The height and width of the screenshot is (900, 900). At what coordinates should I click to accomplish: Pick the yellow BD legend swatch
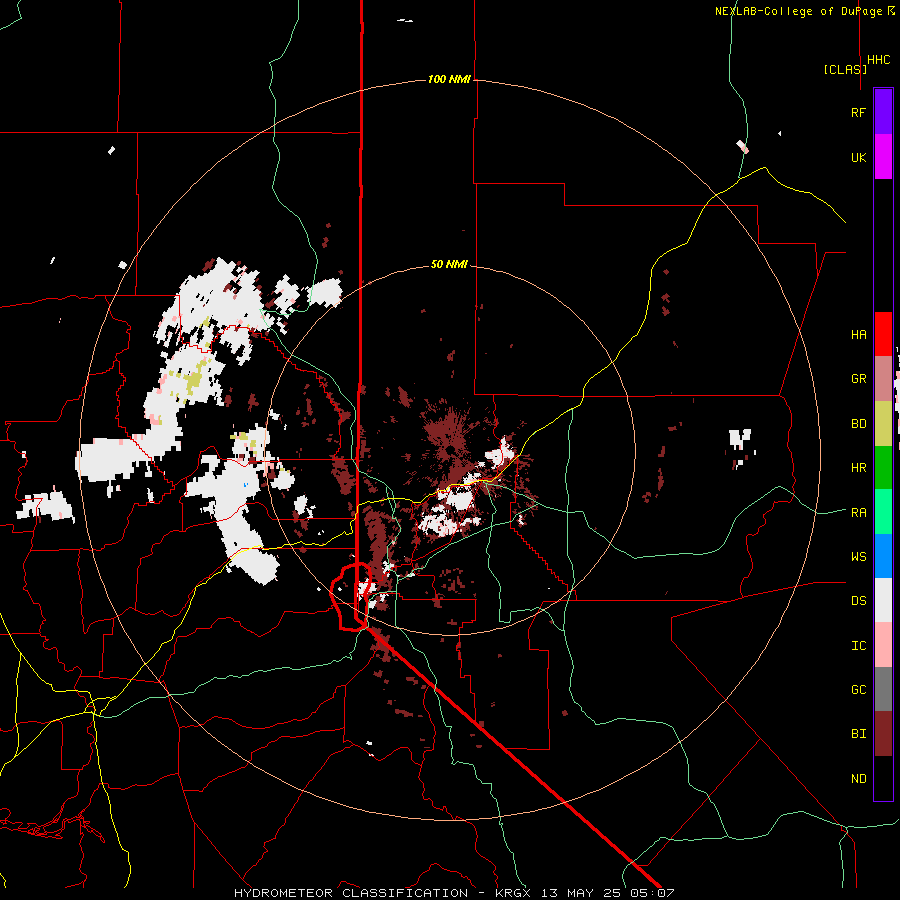click(883, 424)
